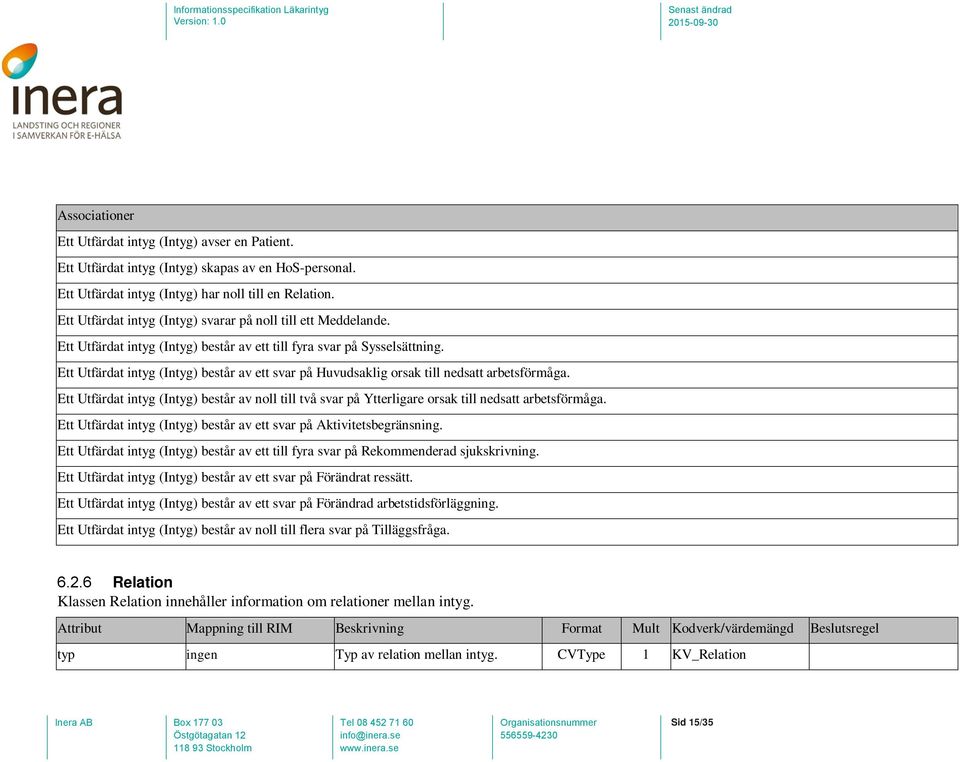The image size is (960, 762).
Task: Select row ending 'skapas av en HoS-personal.'
Action: tap(507, 269)
